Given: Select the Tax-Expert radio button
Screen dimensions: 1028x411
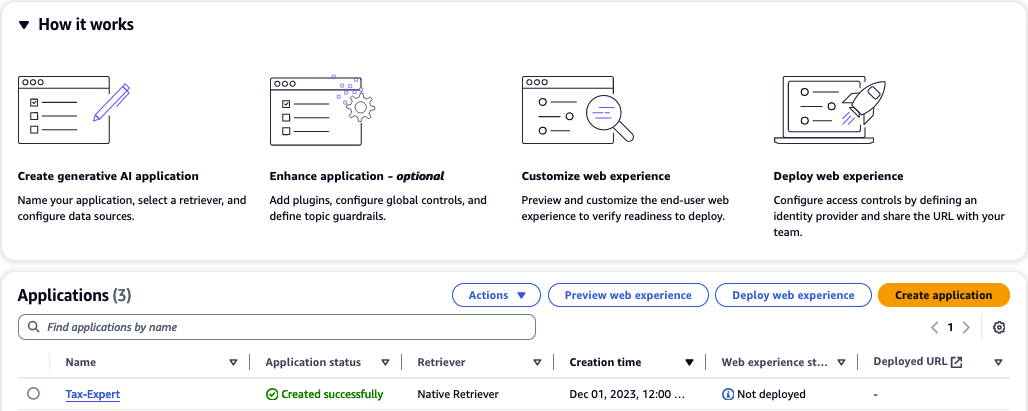Looking at the screenshot, I should (34, 394).
